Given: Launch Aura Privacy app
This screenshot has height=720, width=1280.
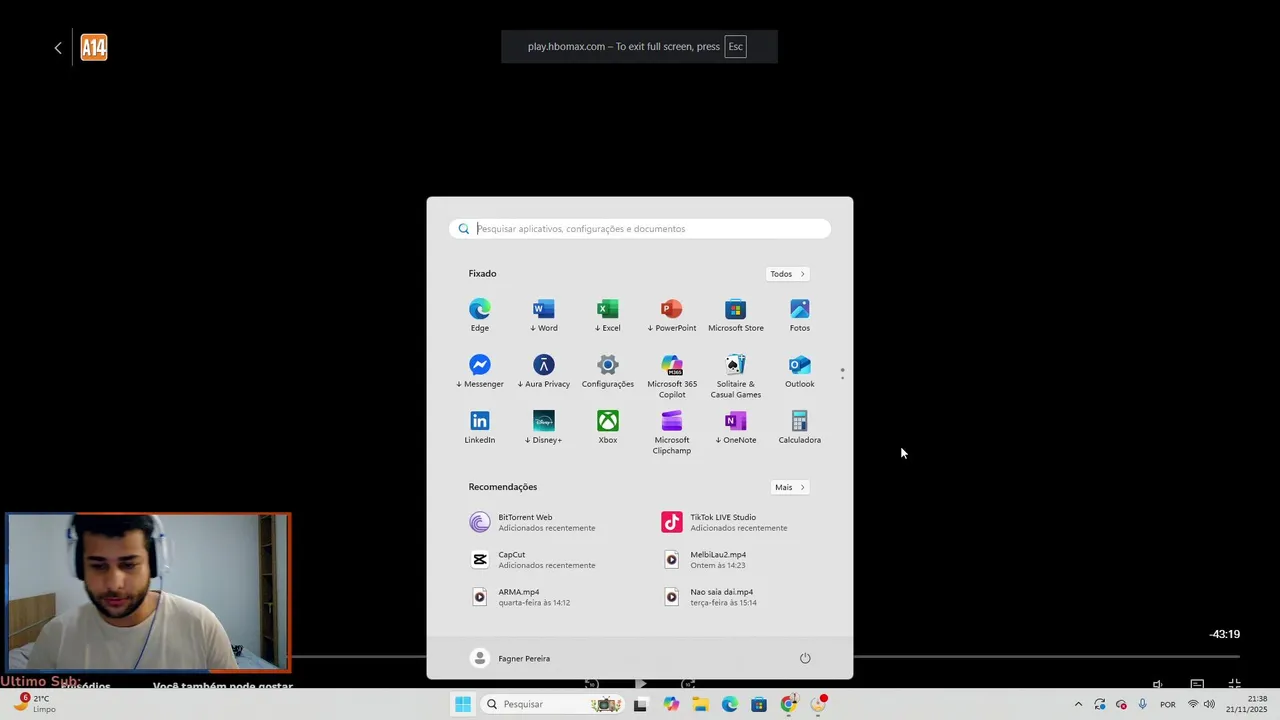Looking at the screenshot, I should [x=544, y=371].
